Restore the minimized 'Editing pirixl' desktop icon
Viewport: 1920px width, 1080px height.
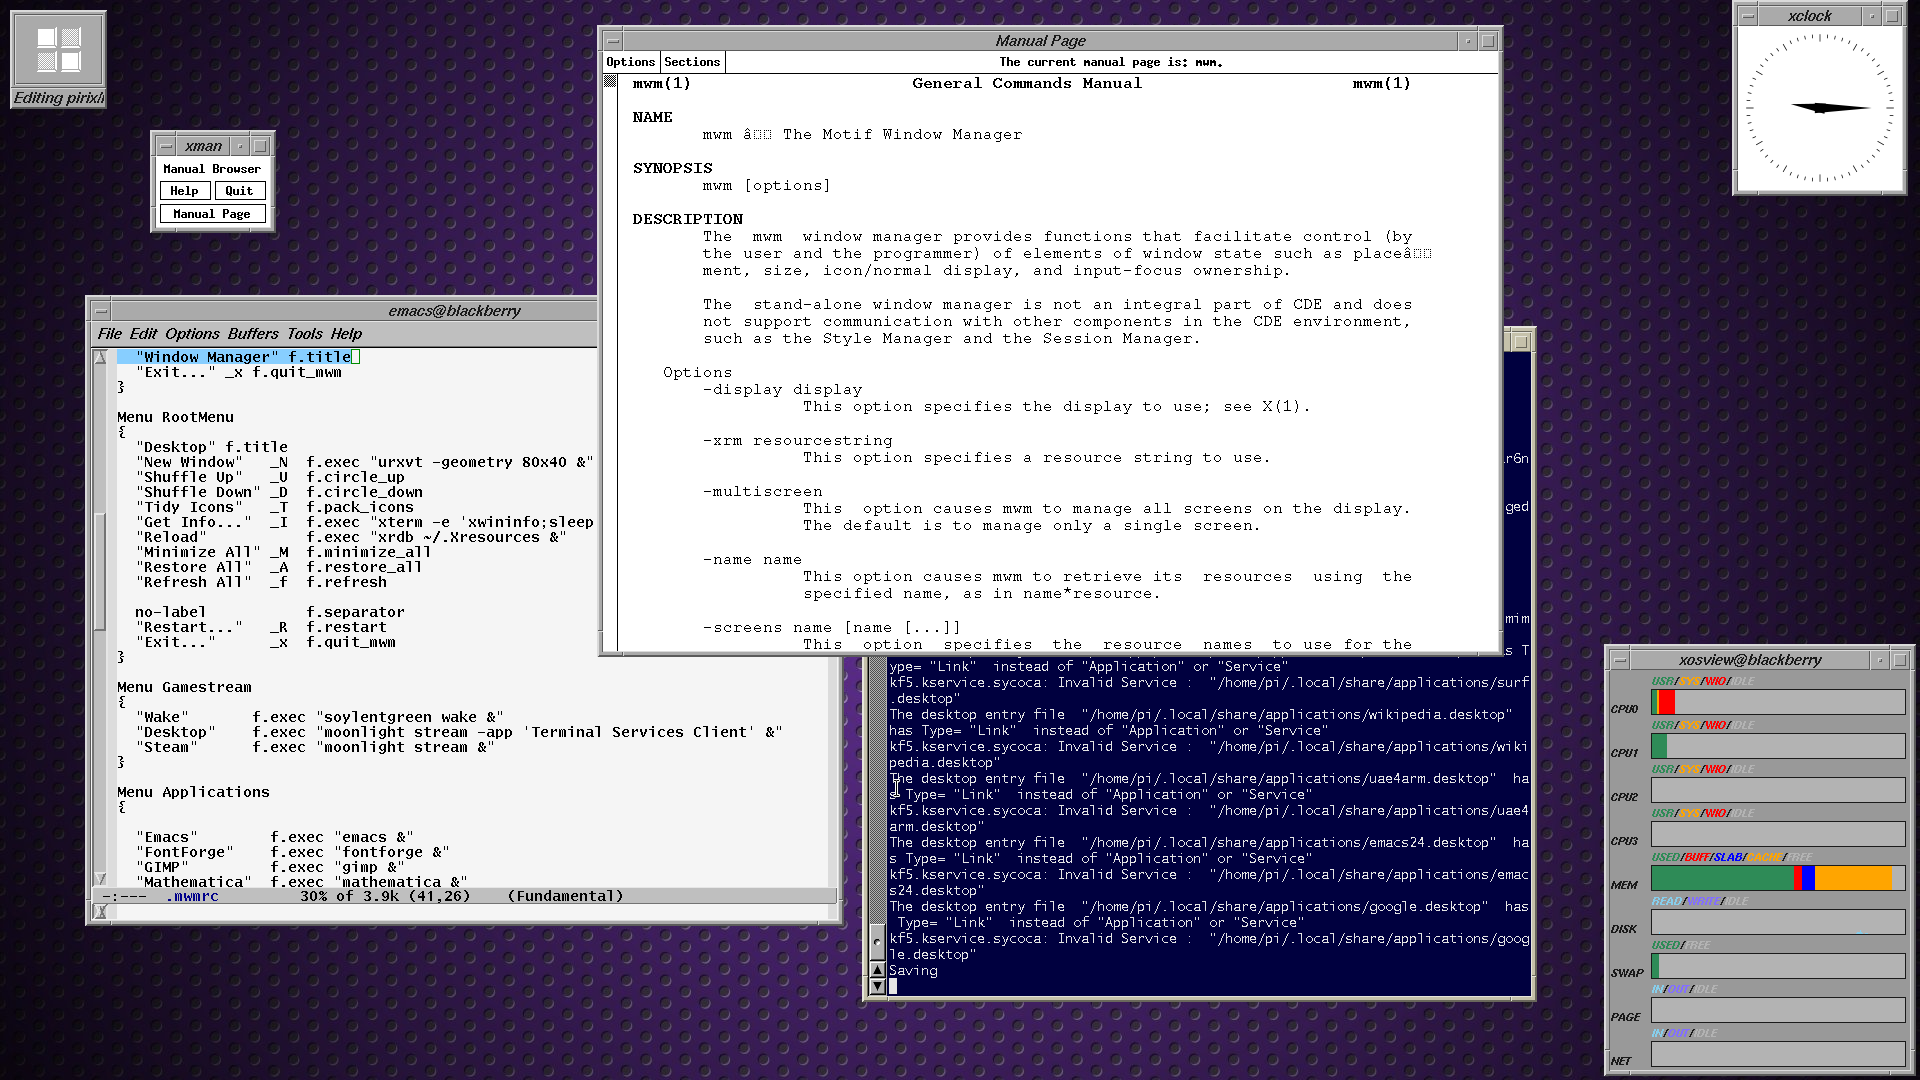tap(58, 58)
